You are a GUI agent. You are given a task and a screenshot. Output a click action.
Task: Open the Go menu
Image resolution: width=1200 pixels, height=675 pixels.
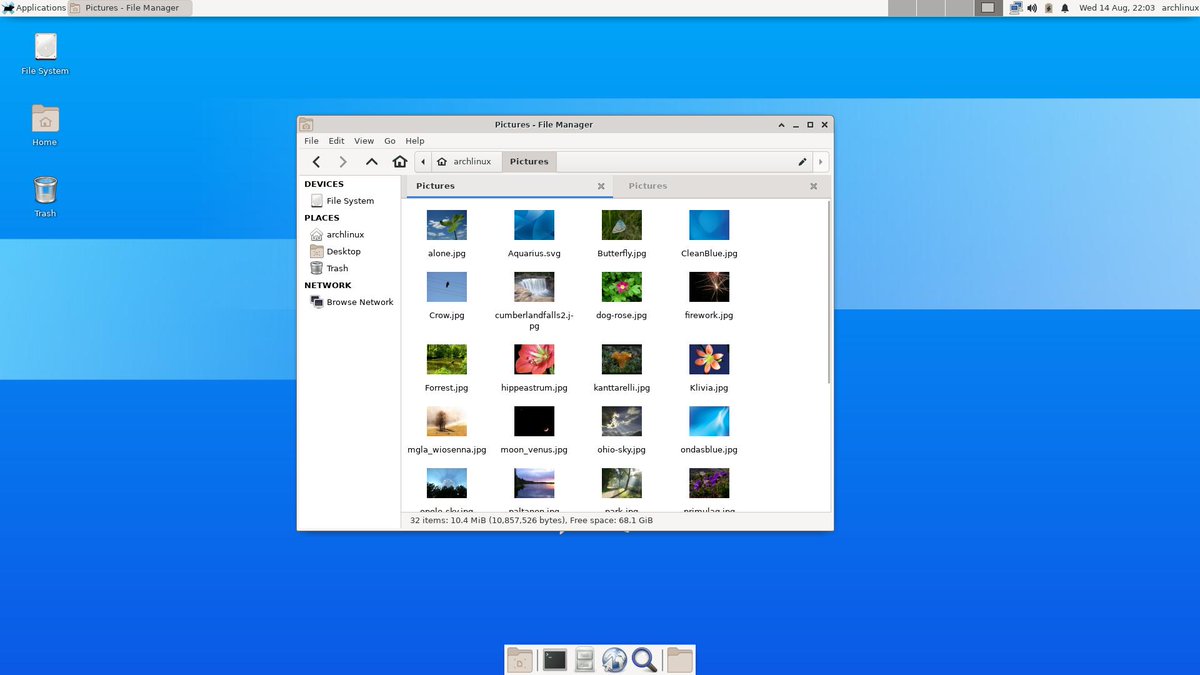[x=390, y=141]
